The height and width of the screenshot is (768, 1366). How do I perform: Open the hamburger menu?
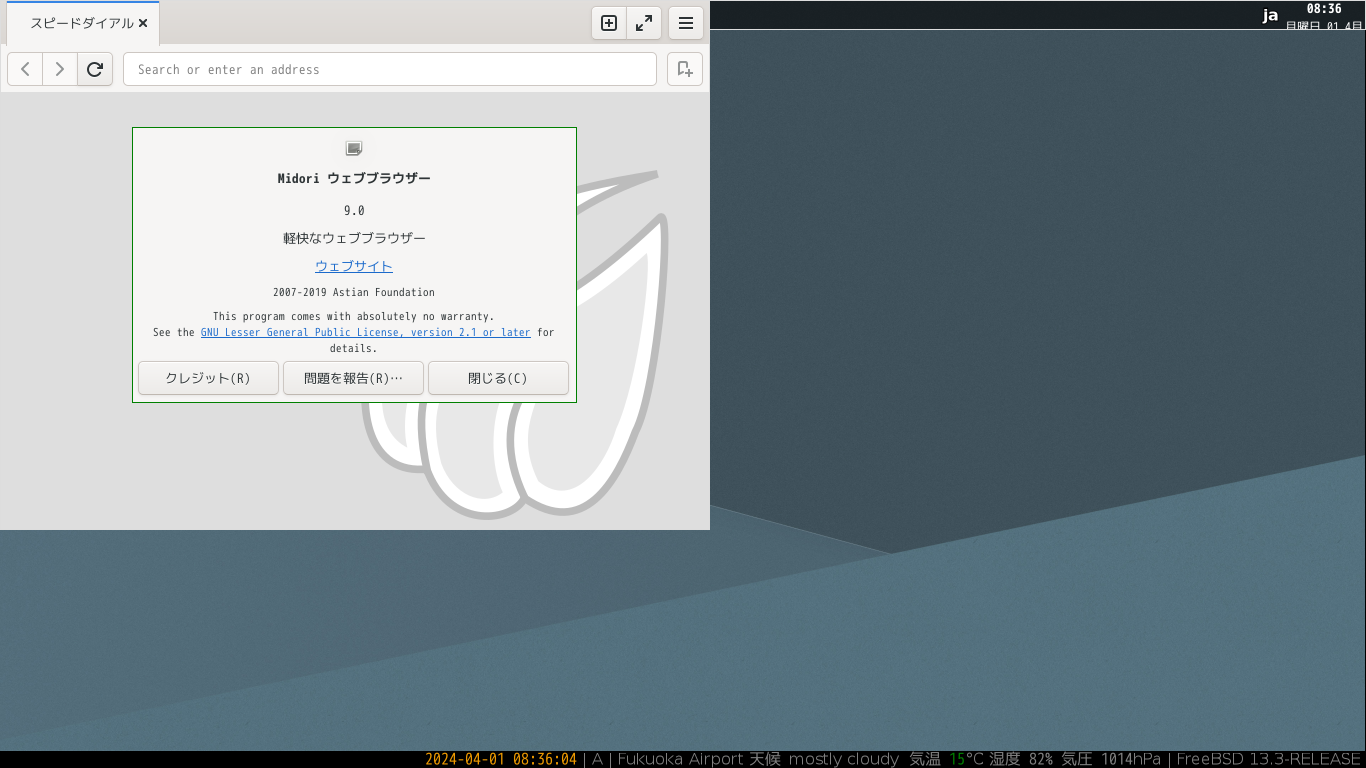(686, 22)
